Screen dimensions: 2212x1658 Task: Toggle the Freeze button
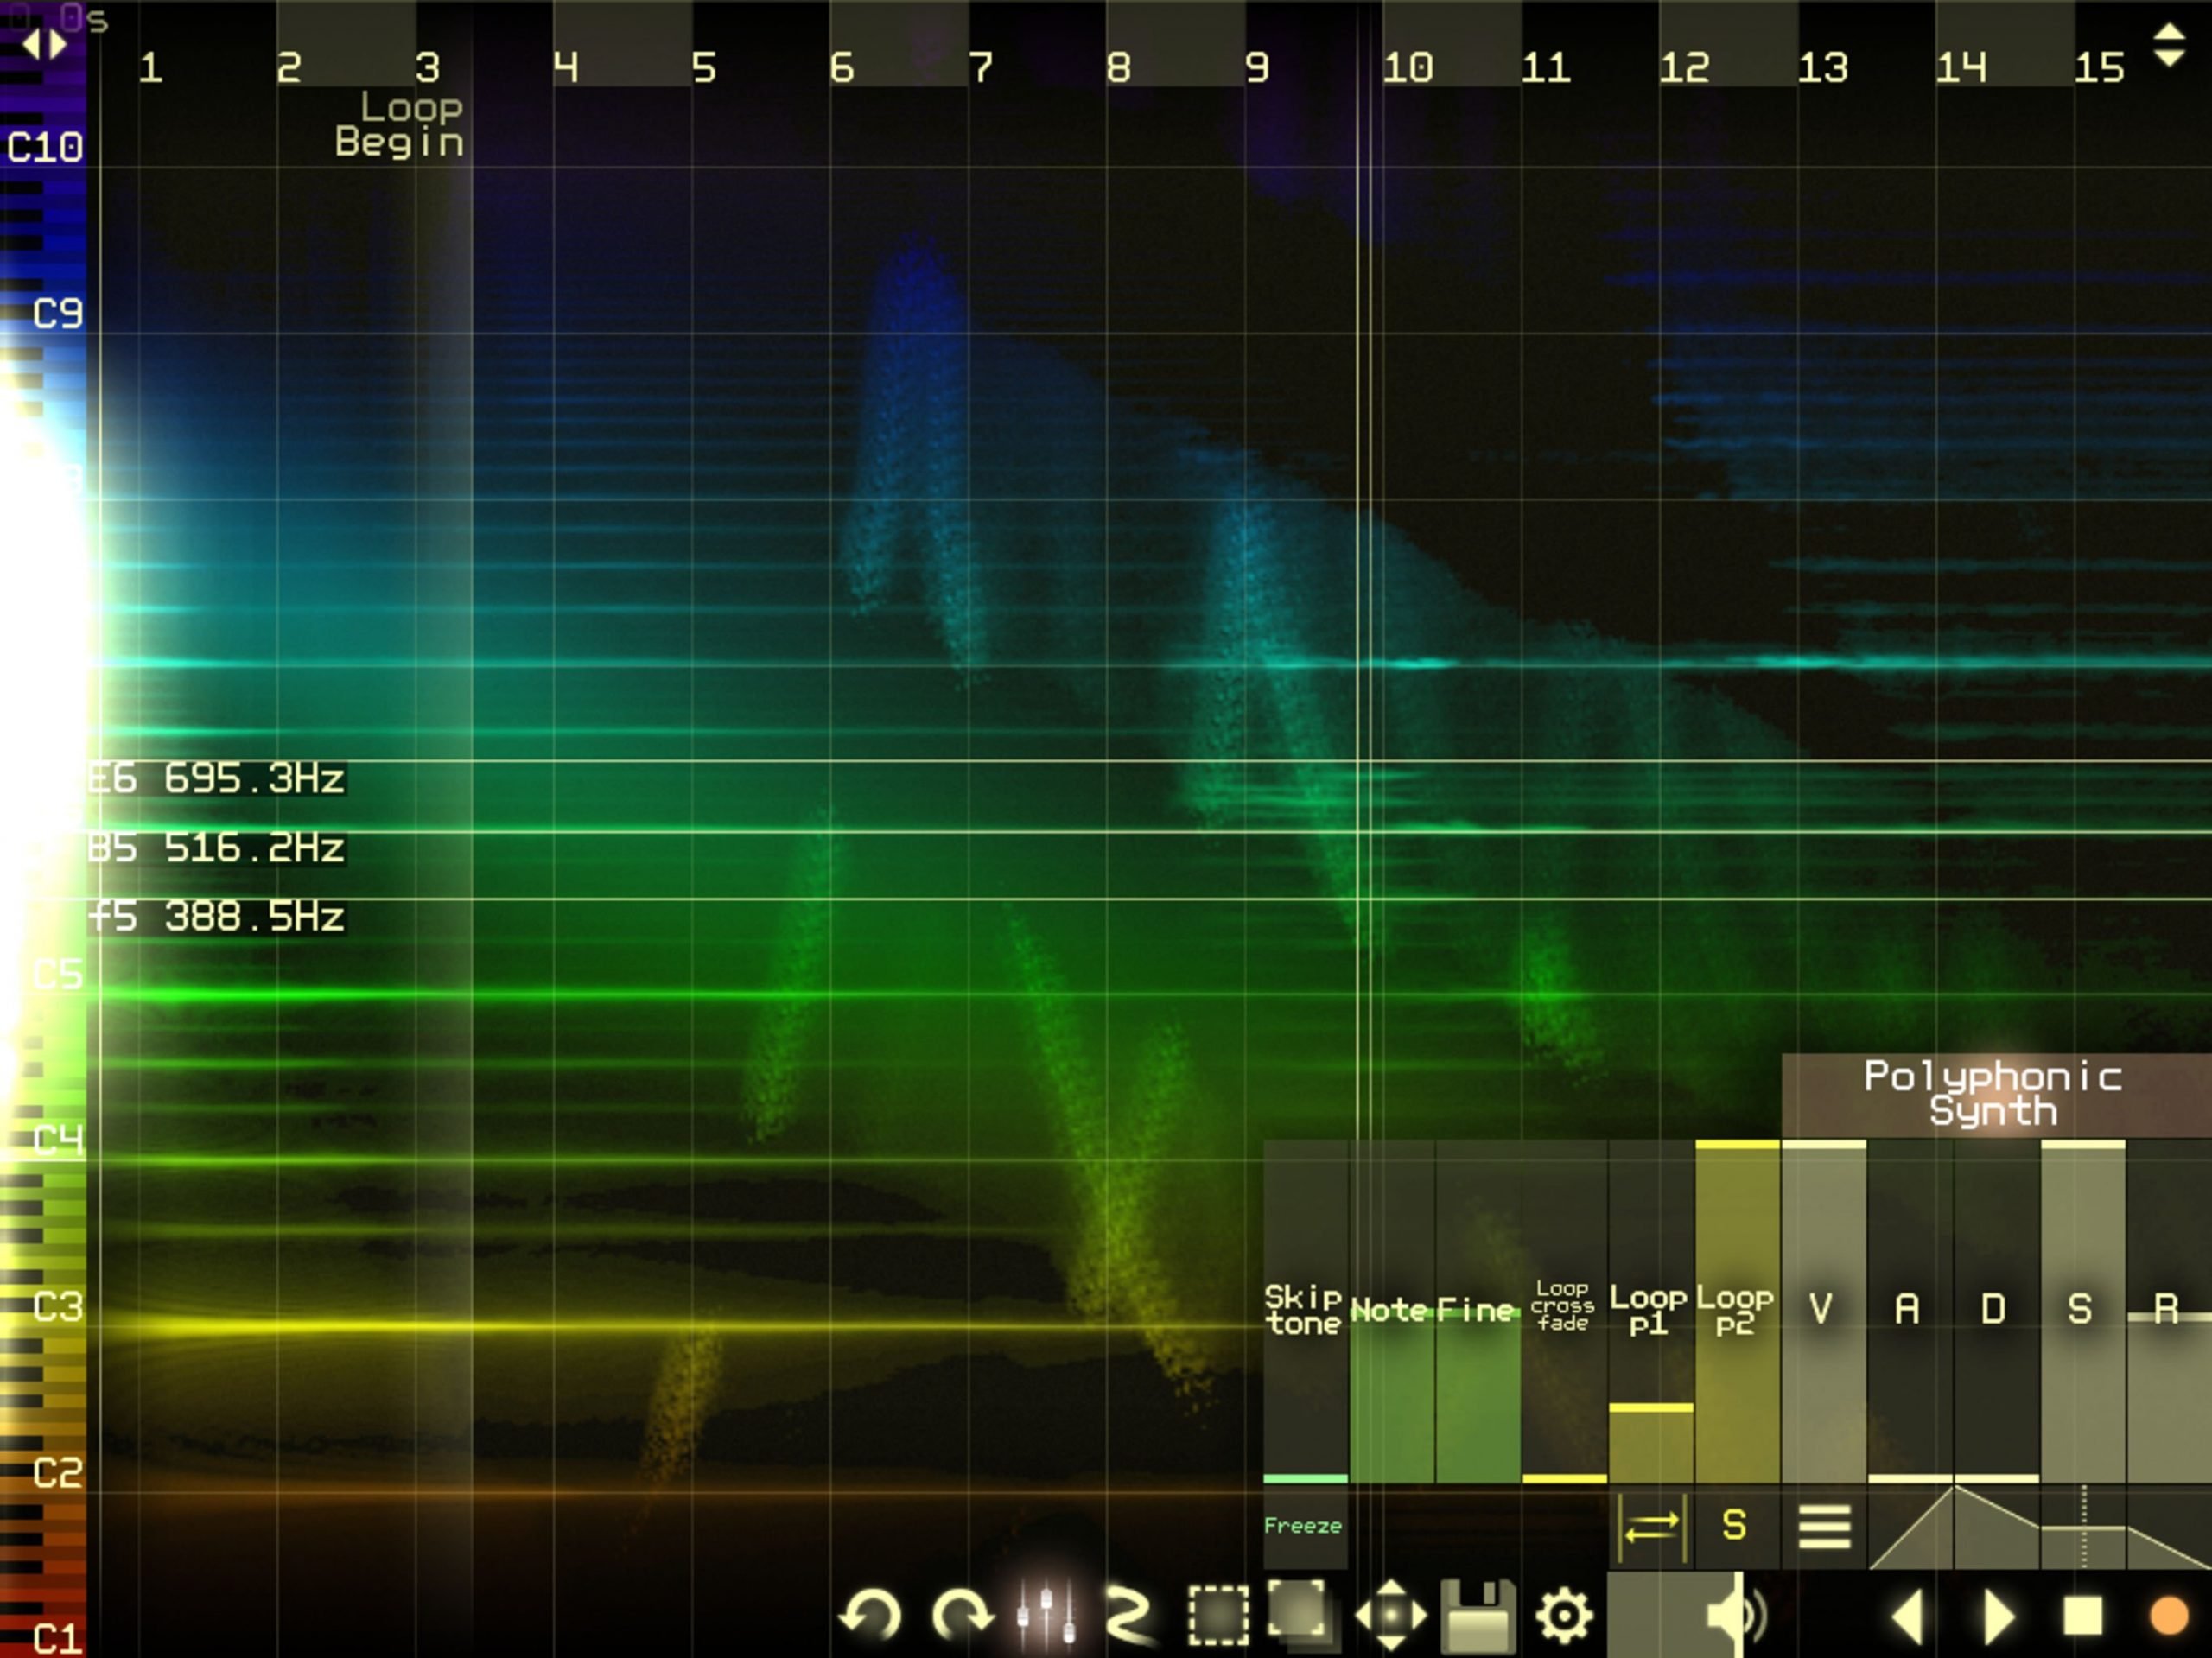pyautogui.click(x=1304, y=1526)
